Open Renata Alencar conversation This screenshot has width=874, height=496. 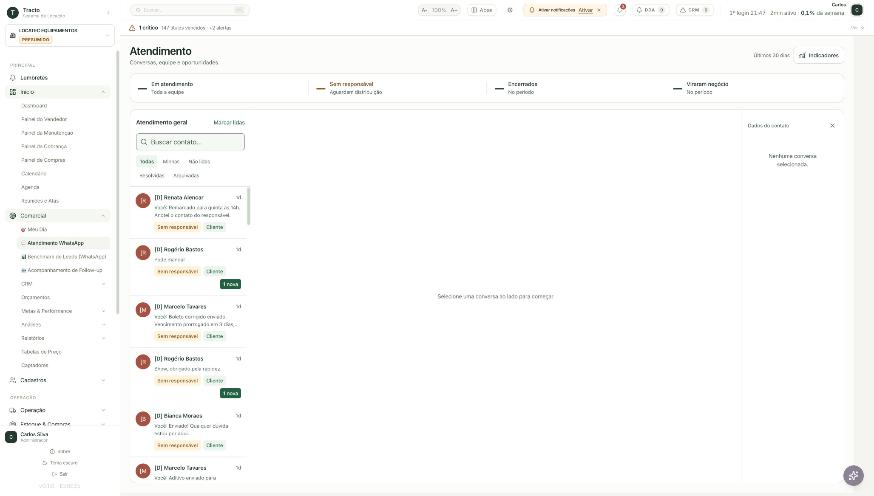189,212
